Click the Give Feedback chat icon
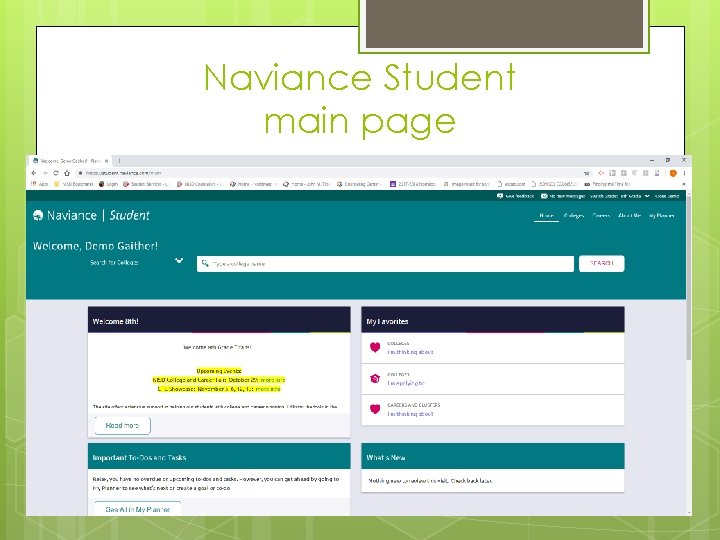Image resolution: width=720 pixels, height=540 pixels. [x=500, y=196]
